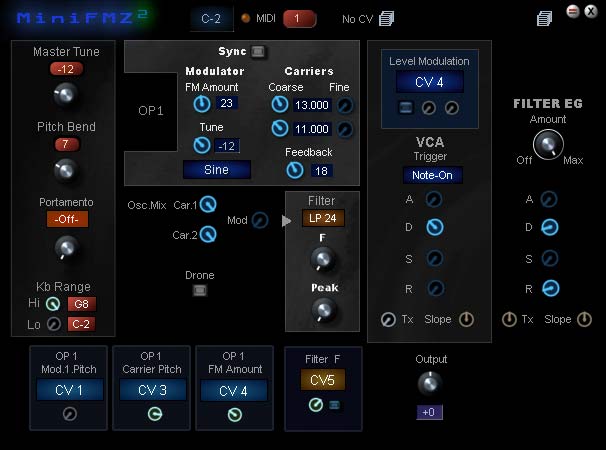The width and height of the screenshot is (606, 450).
Task: Click the Pitch Bend 7 value
Action: [x=66, y=144]
